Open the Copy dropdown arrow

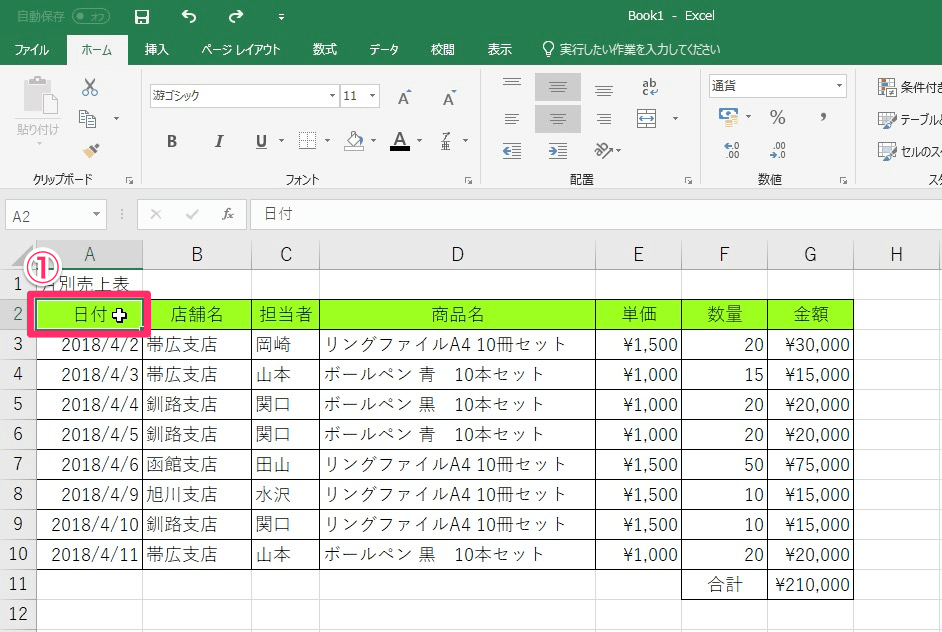click(x=117, y=118)
